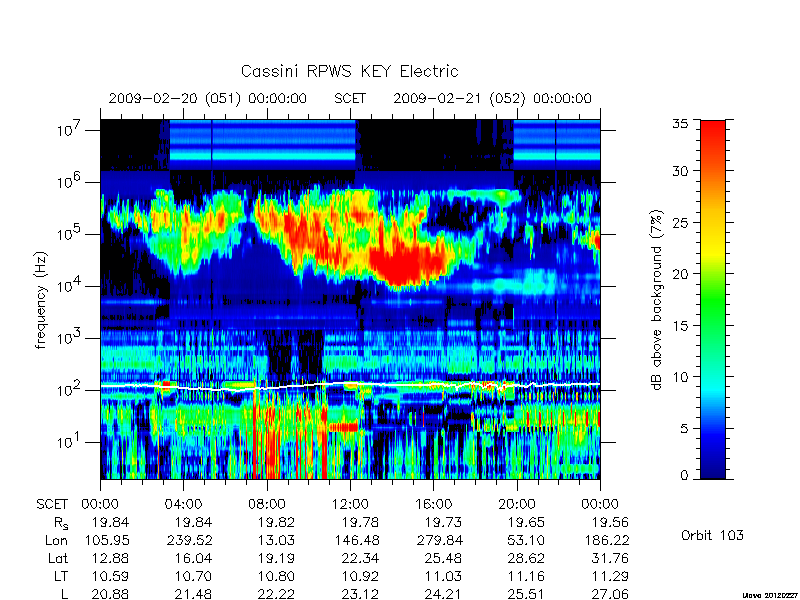Click the '15' color scale label
Screen dimensions: 800x600
pyautogui.click(x=680, y=325)
